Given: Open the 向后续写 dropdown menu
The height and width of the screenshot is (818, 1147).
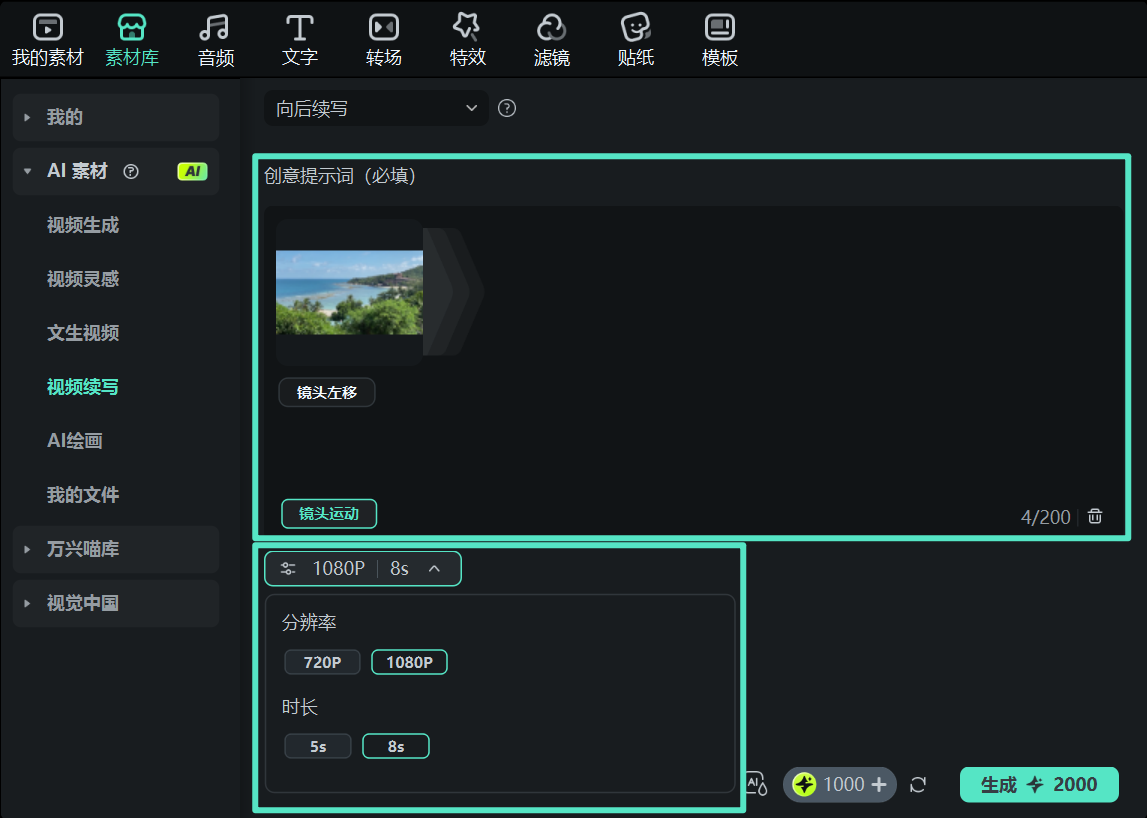Looking at the screenshot, I should 375,107.
